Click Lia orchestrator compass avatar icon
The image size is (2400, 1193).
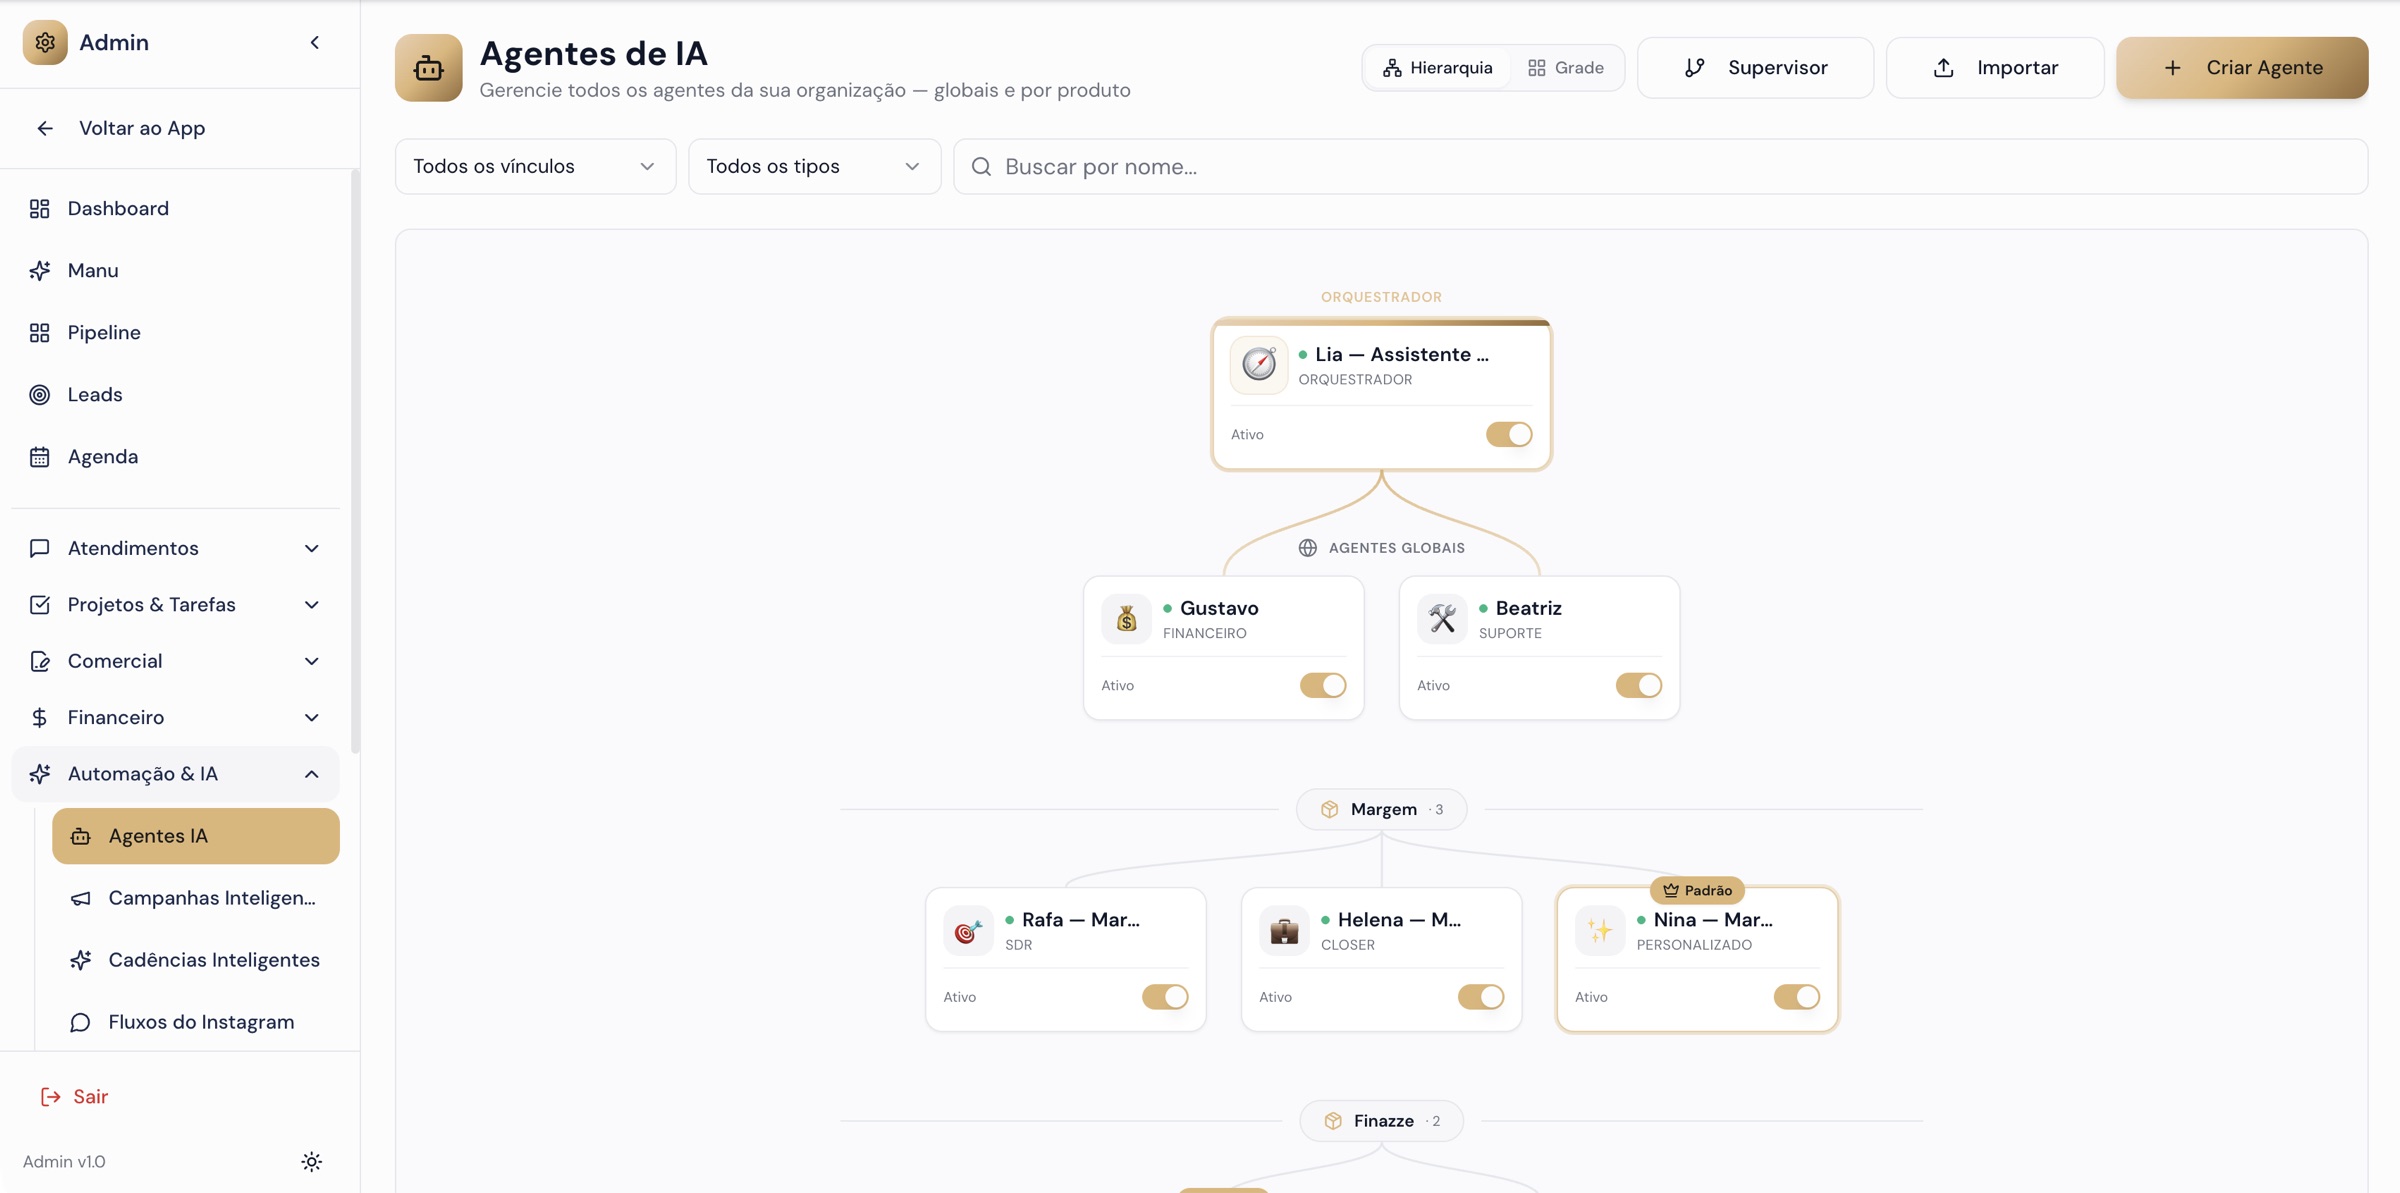(1259, 365)
